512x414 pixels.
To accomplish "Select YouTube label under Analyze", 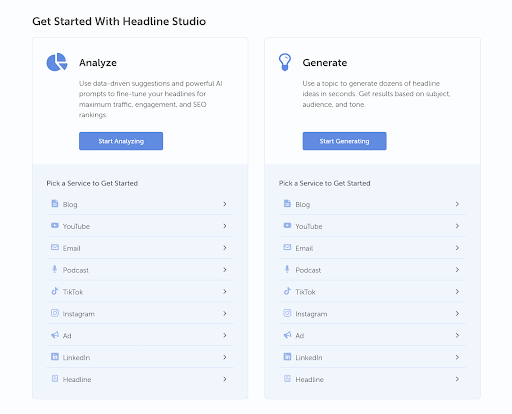I will click(76, 226).
